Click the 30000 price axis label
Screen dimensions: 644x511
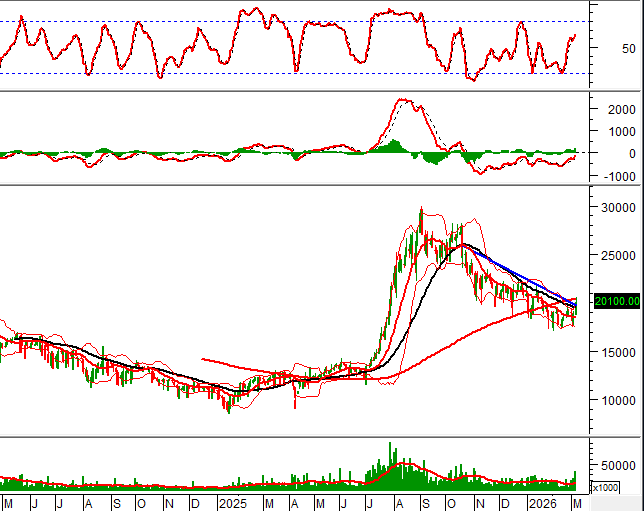click(618, 208)
